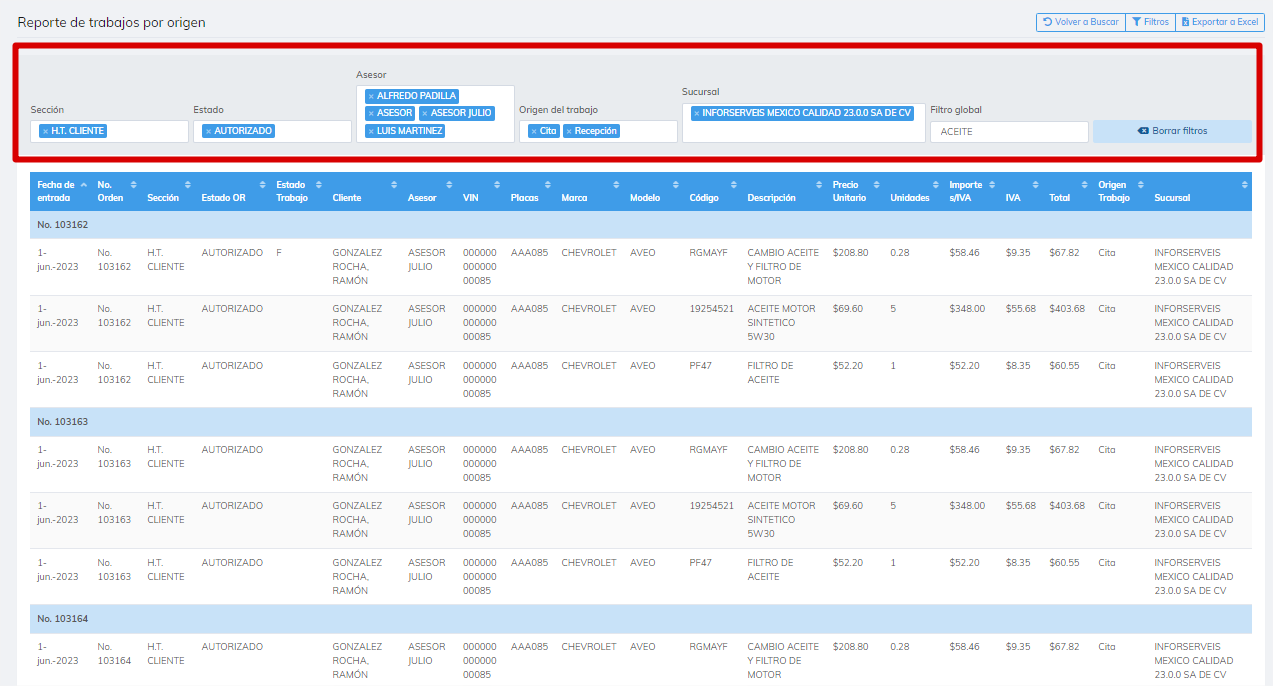
Task: Remove the H.T. CLIENTE tag from Sección
Action: [45, 131]
